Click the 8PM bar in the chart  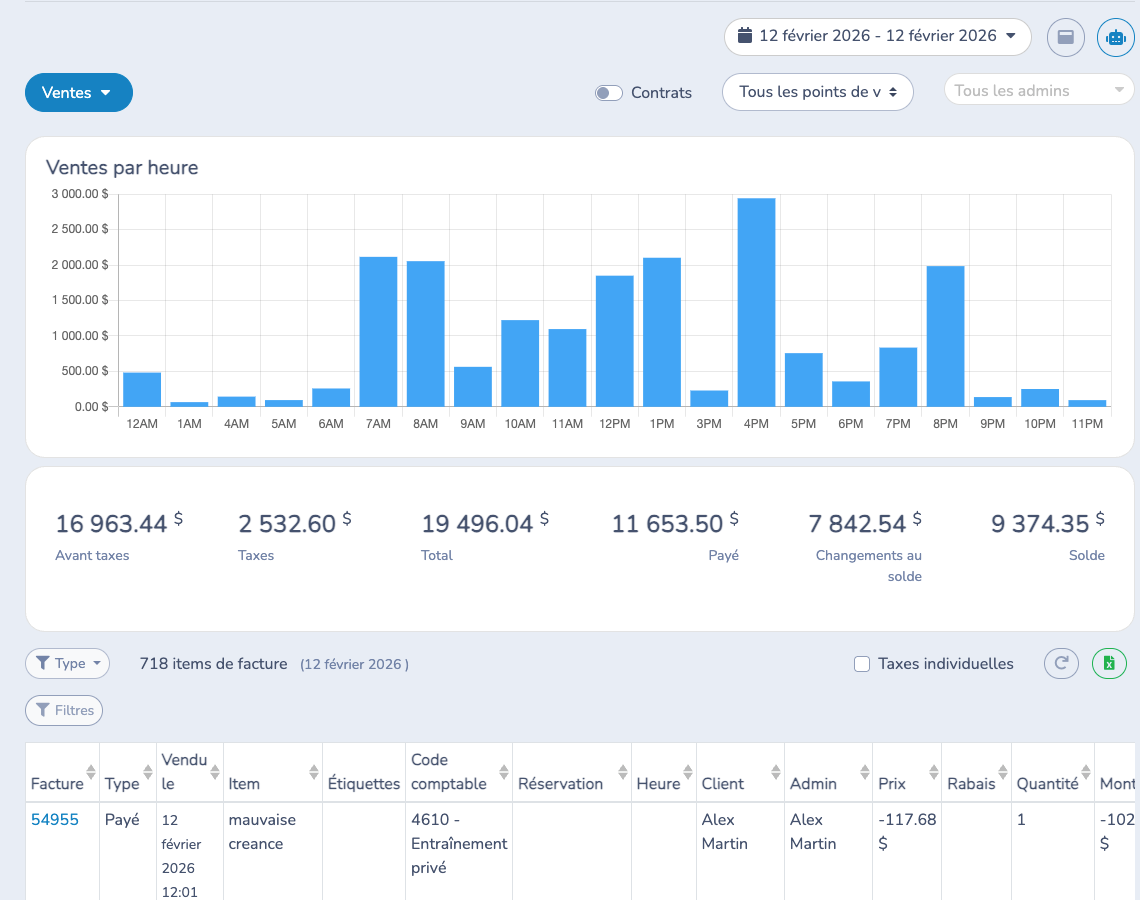945,336
